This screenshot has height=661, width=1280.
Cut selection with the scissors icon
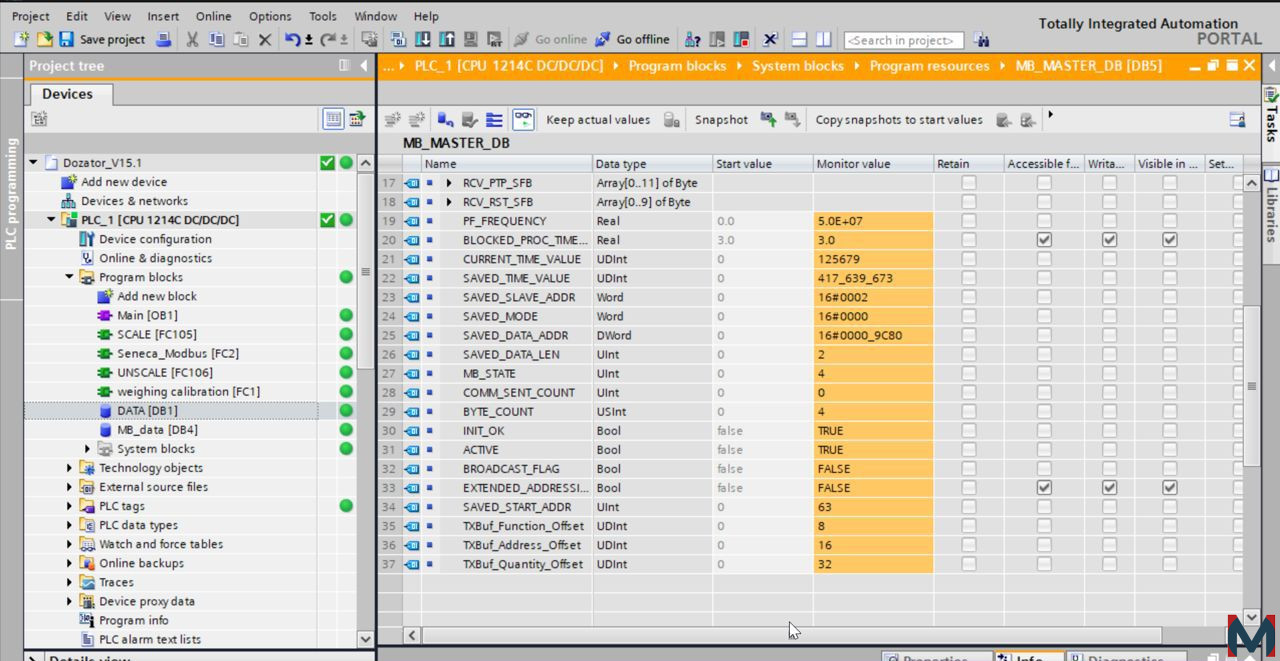[192, 39]
